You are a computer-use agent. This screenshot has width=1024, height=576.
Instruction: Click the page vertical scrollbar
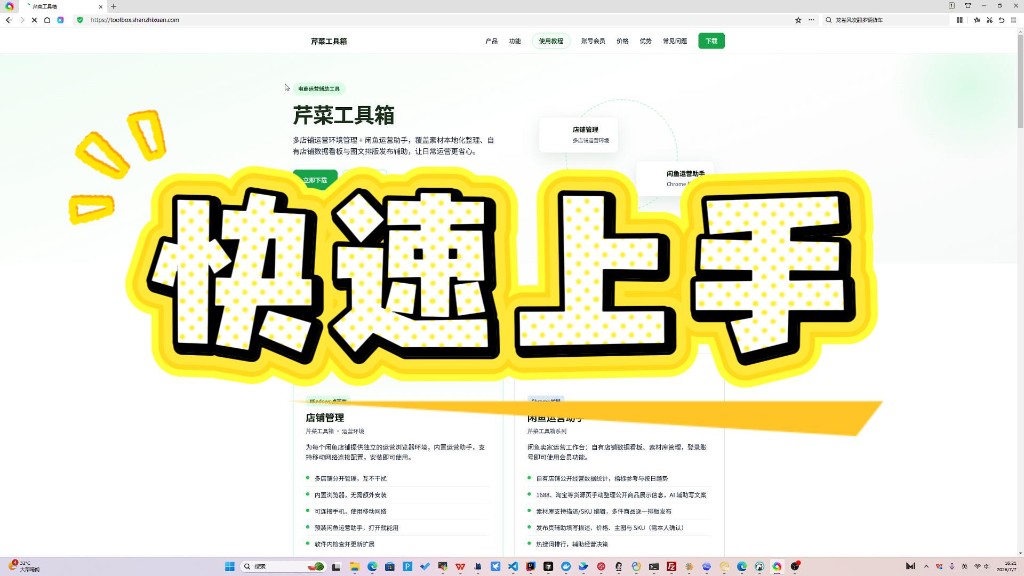click(1019, 292)
